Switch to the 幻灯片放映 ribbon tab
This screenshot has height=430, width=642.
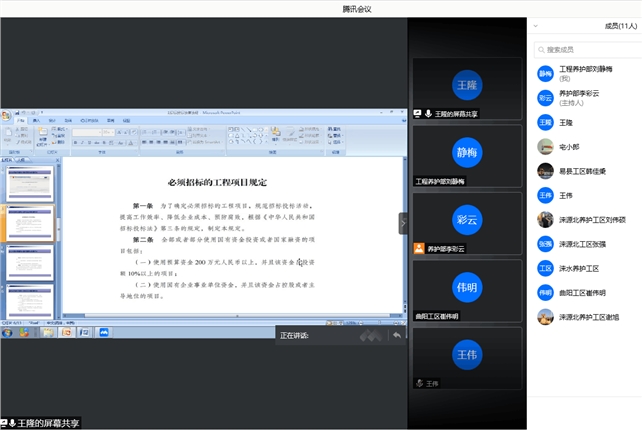pyautogui.click(x=89, y=120)
